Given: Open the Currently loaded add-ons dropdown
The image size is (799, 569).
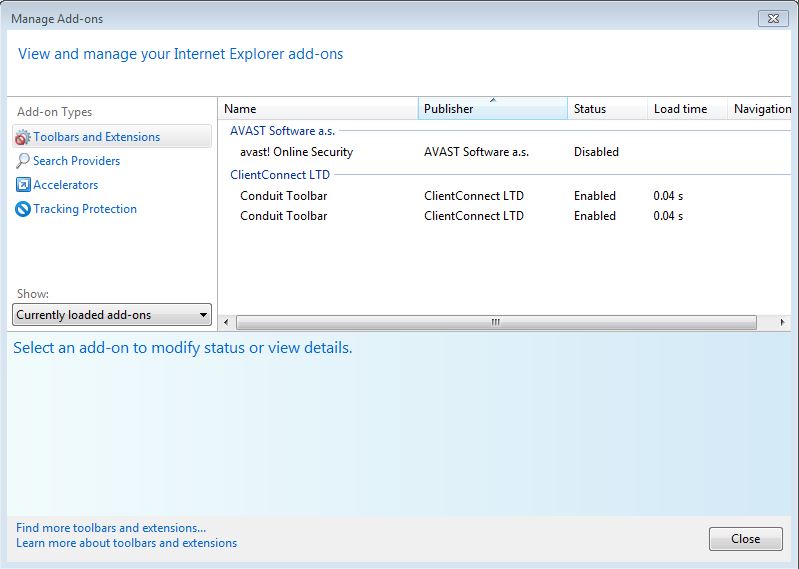Looking at the screenshot, I should 112,315.
